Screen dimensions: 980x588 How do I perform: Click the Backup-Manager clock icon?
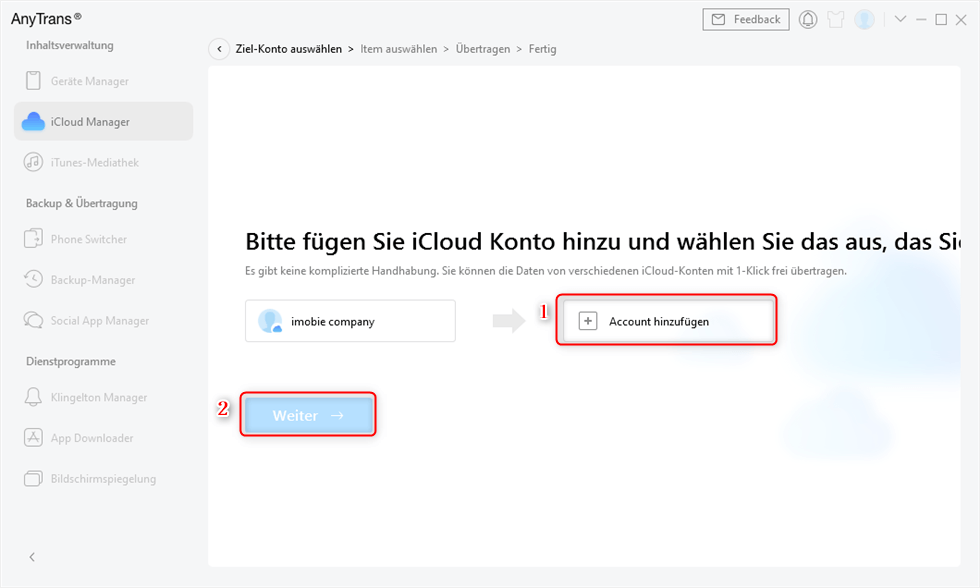pyautogui.click(x=33, y=279)
